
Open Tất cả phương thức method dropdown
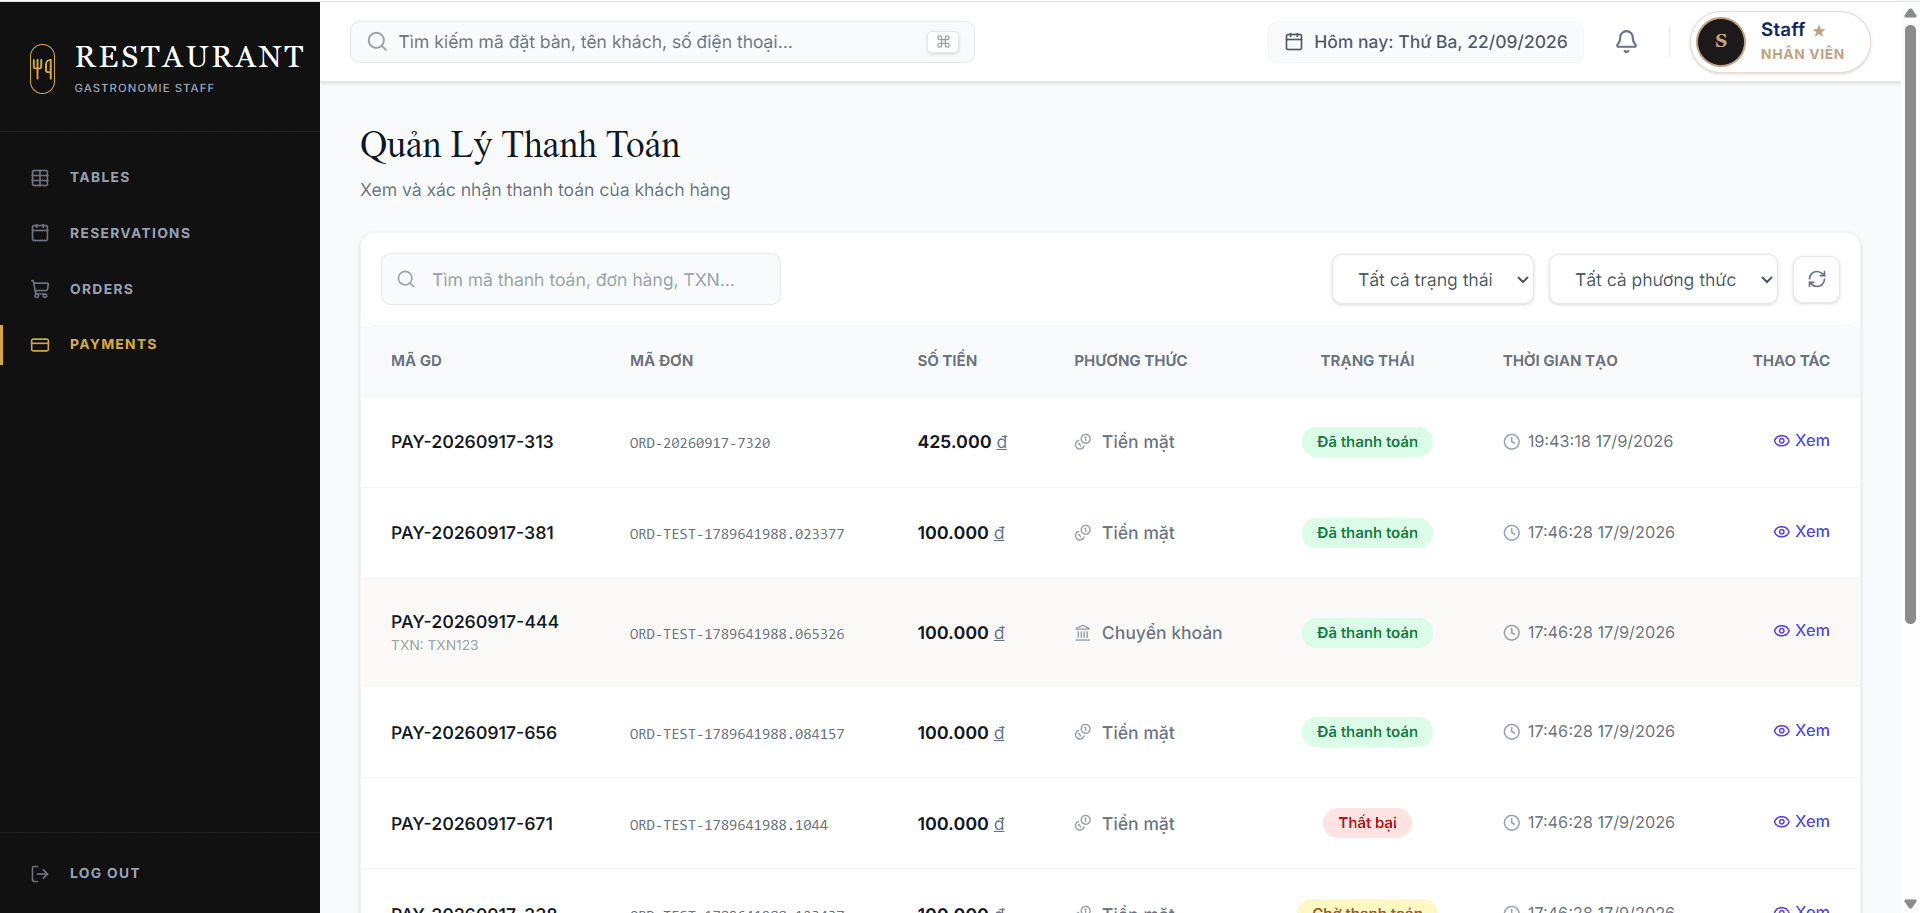[x=1663, y=279]
